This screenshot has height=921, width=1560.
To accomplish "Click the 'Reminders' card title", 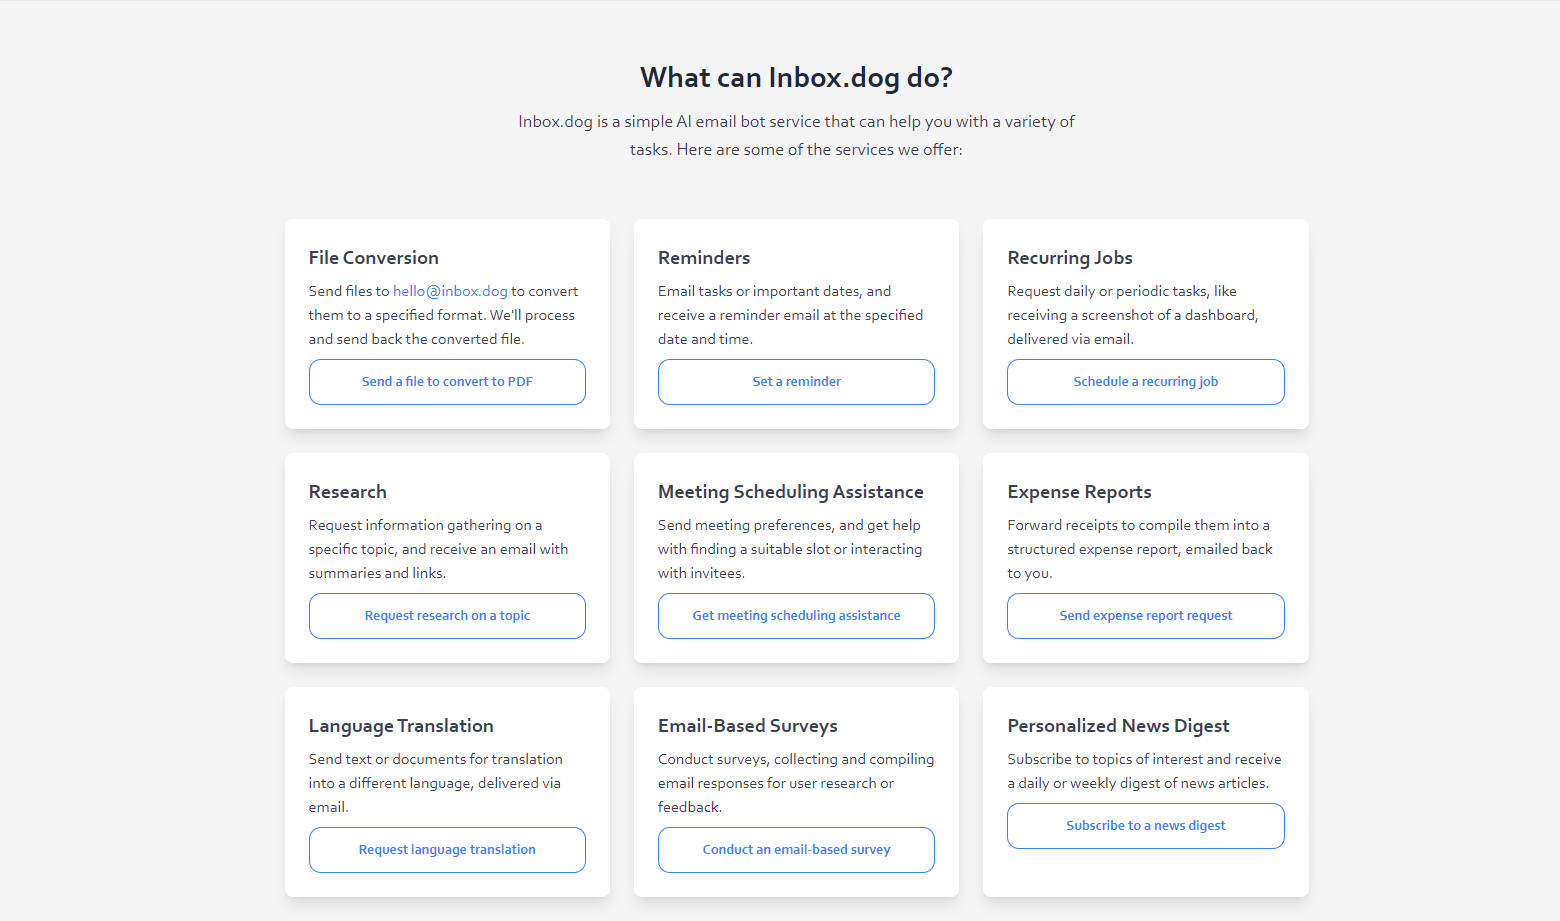I will [704, 258].
